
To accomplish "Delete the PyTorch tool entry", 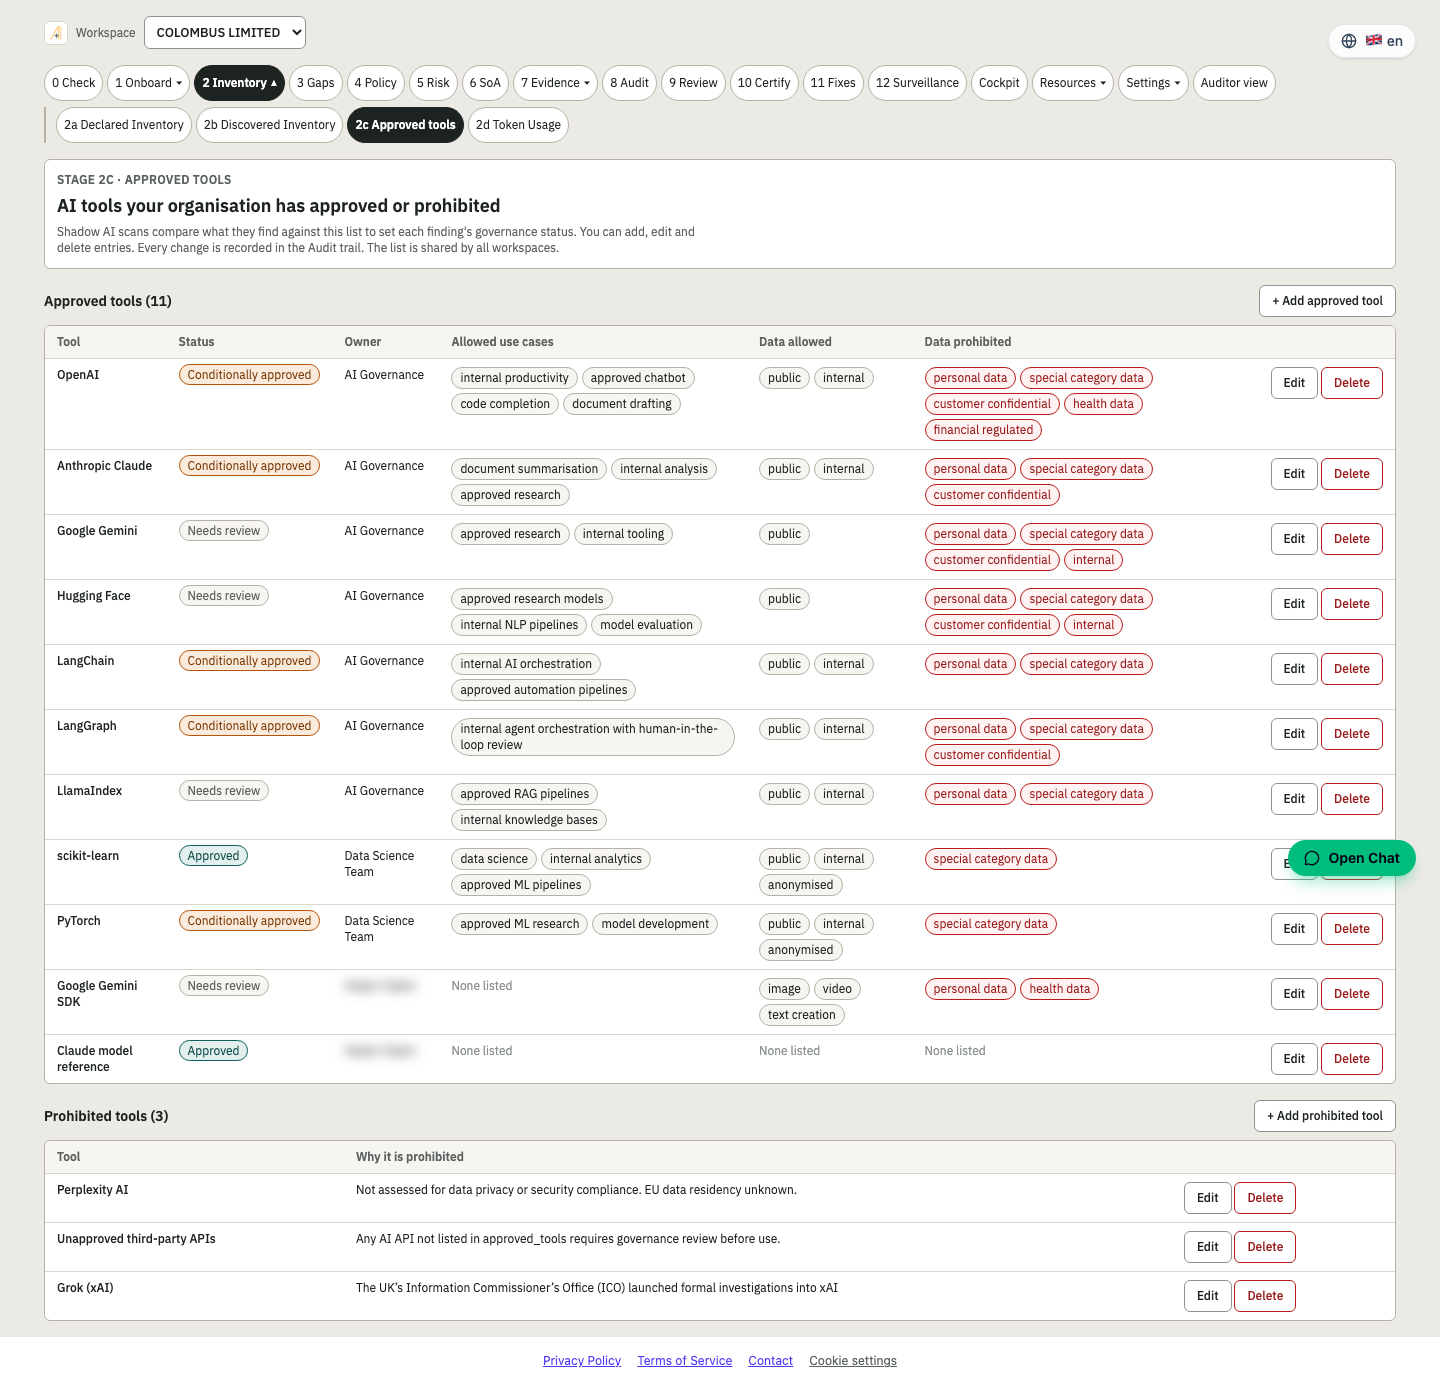I will click(x=1352, y=929).
